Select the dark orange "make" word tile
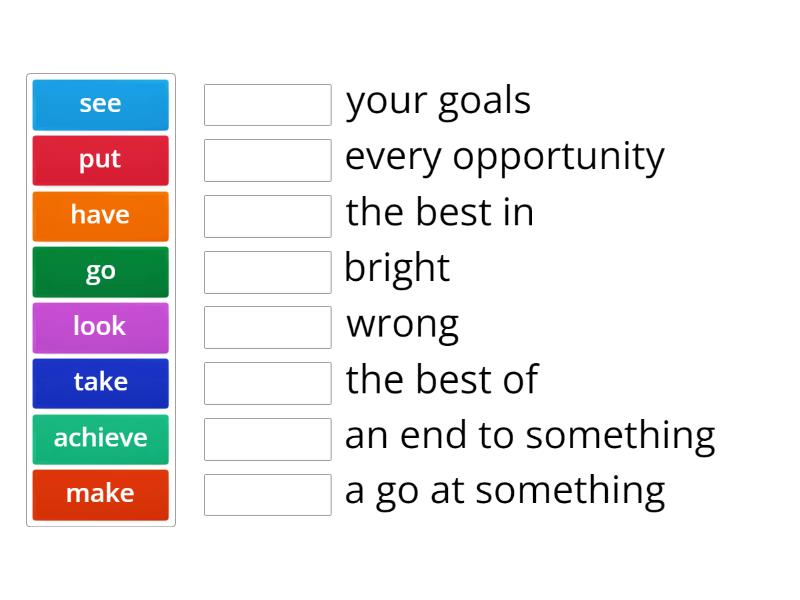Screen dimensions: 800x600 pyautogui.click(x=100, y=494)
